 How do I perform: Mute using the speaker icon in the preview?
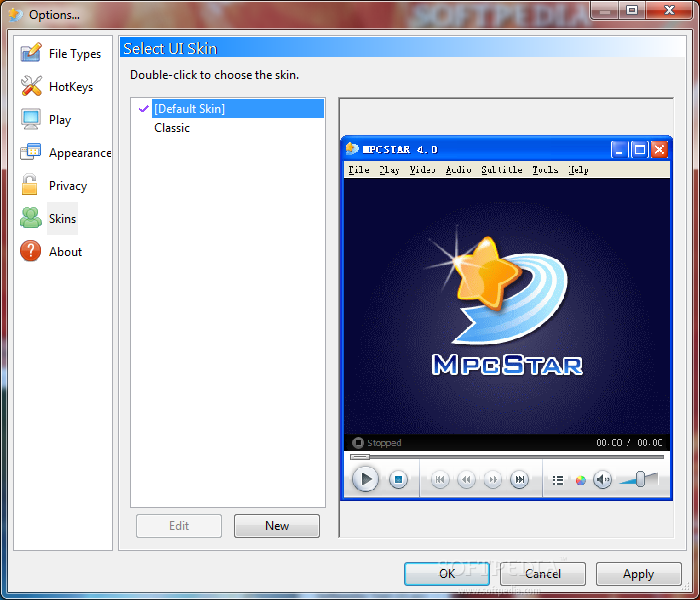(603, 480)
